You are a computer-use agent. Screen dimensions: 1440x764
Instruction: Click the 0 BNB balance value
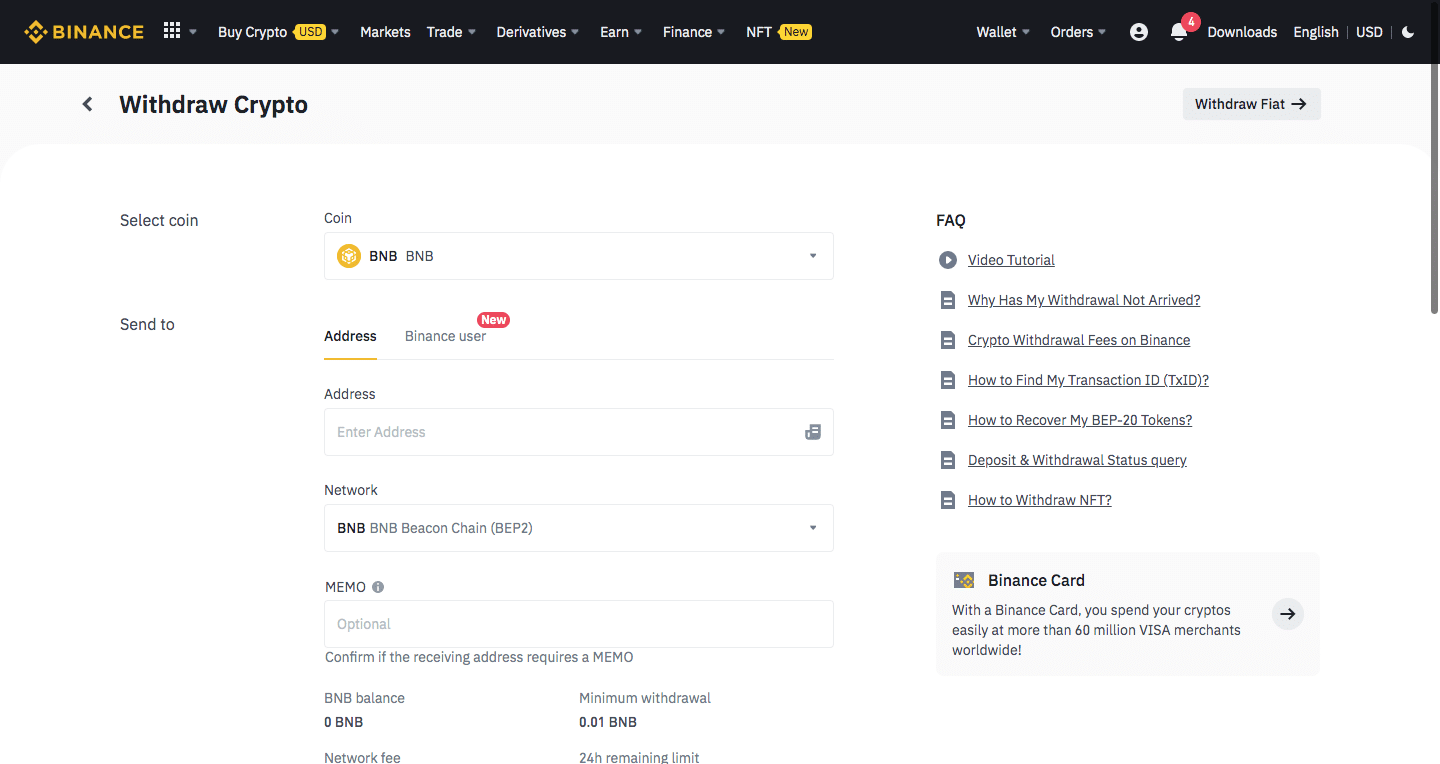pos(343,722)
